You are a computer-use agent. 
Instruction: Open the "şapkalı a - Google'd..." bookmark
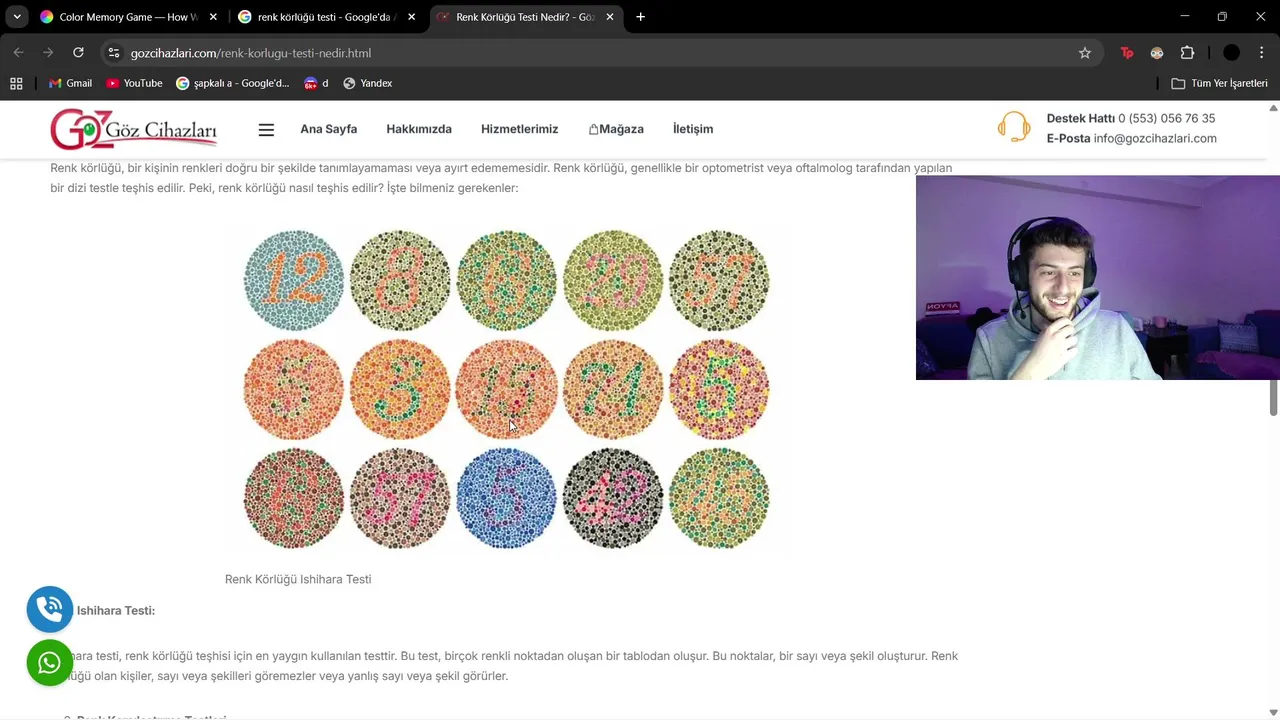click(232, 83)
